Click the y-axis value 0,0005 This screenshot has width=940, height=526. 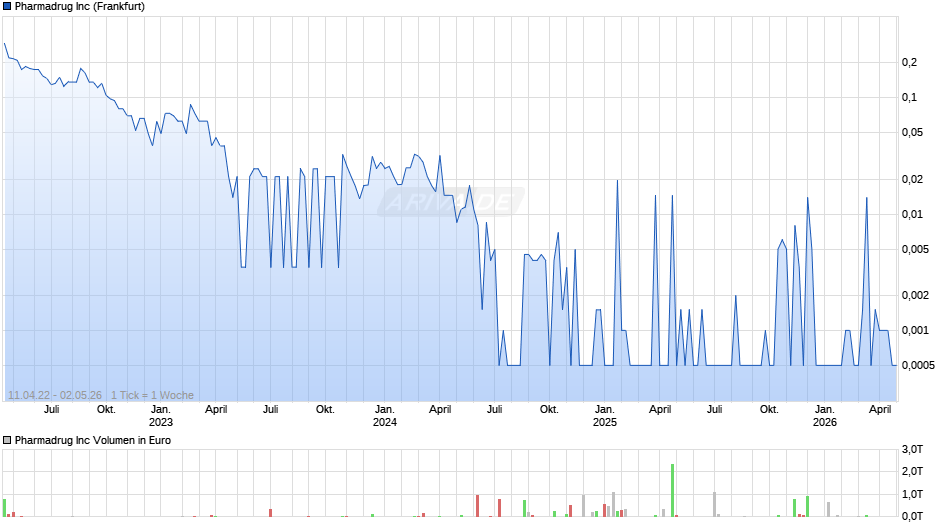click(918, 365)
